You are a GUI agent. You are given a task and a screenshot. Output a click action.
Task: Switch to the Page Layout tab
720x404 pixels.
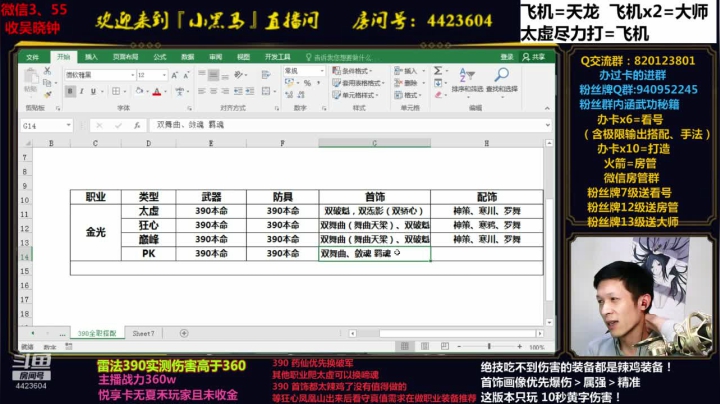(x=125, y=57)
